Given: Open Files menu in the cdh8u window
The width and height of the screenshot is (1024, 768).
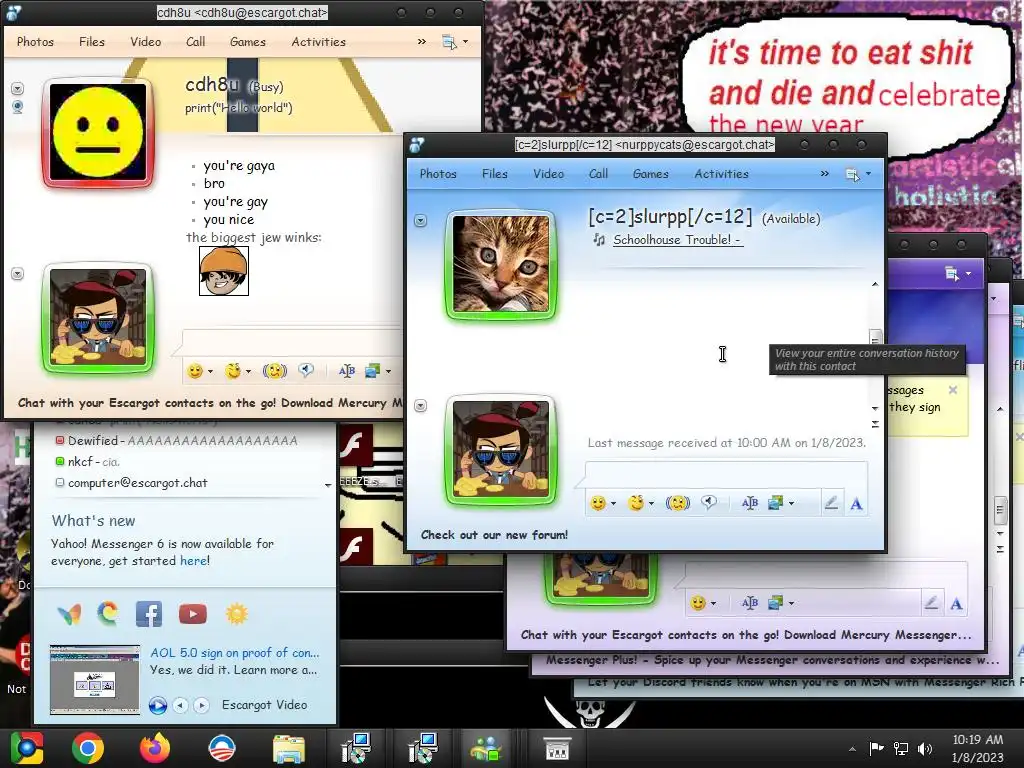Looking at the screenshot, I should pyautogui.click(x=91, y=42).
